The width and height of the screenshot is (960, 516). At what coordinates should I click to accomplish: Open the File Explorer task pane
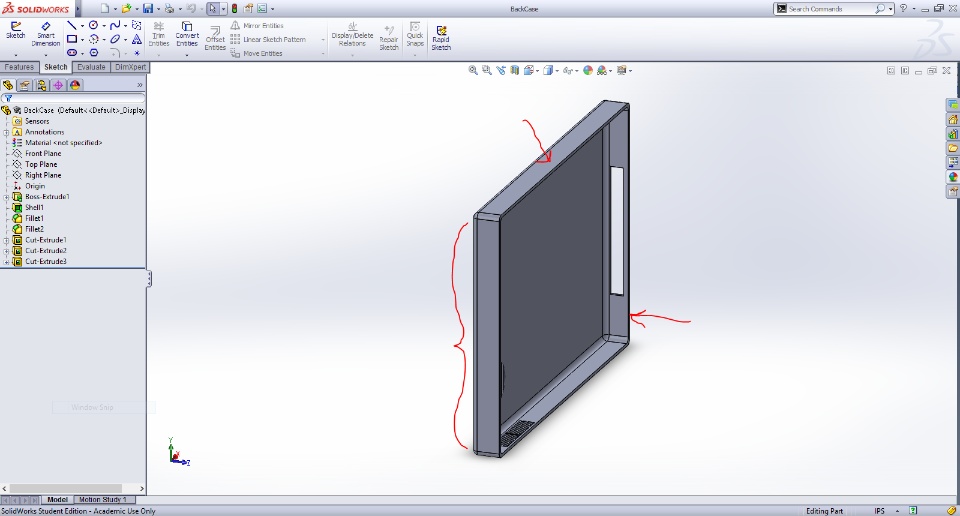pos(953,148)
